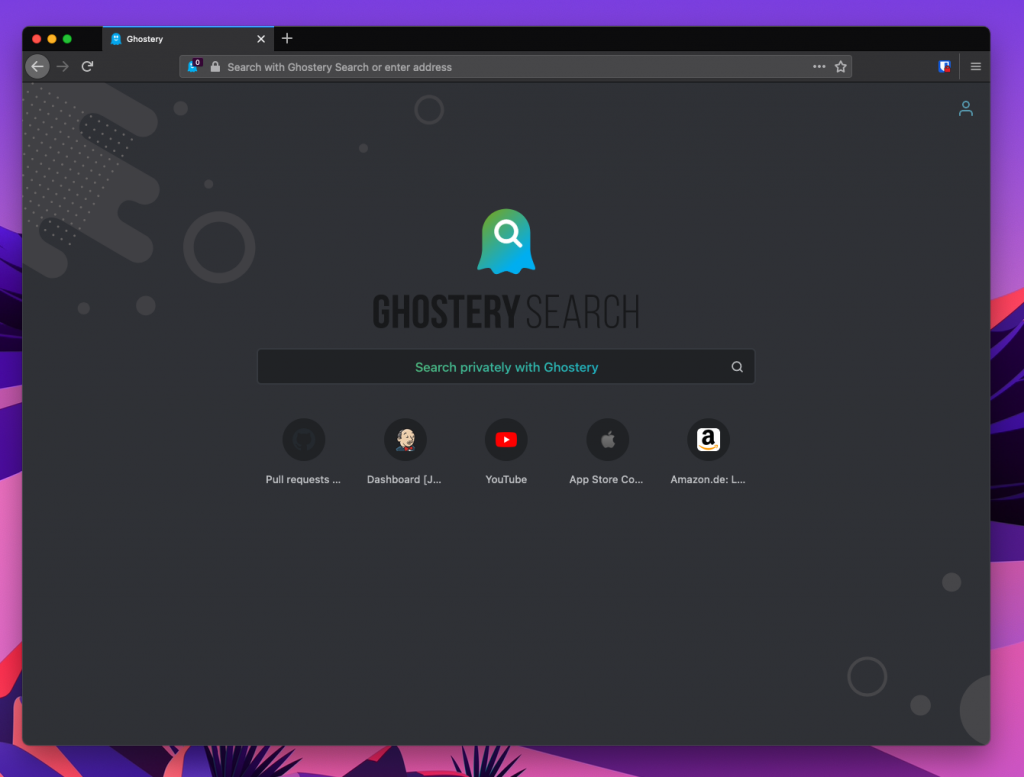This screenshot has height=777, width=1024.
Task: Open the shield extension icon in the toolbar
Action: click(x=944, y=67)
